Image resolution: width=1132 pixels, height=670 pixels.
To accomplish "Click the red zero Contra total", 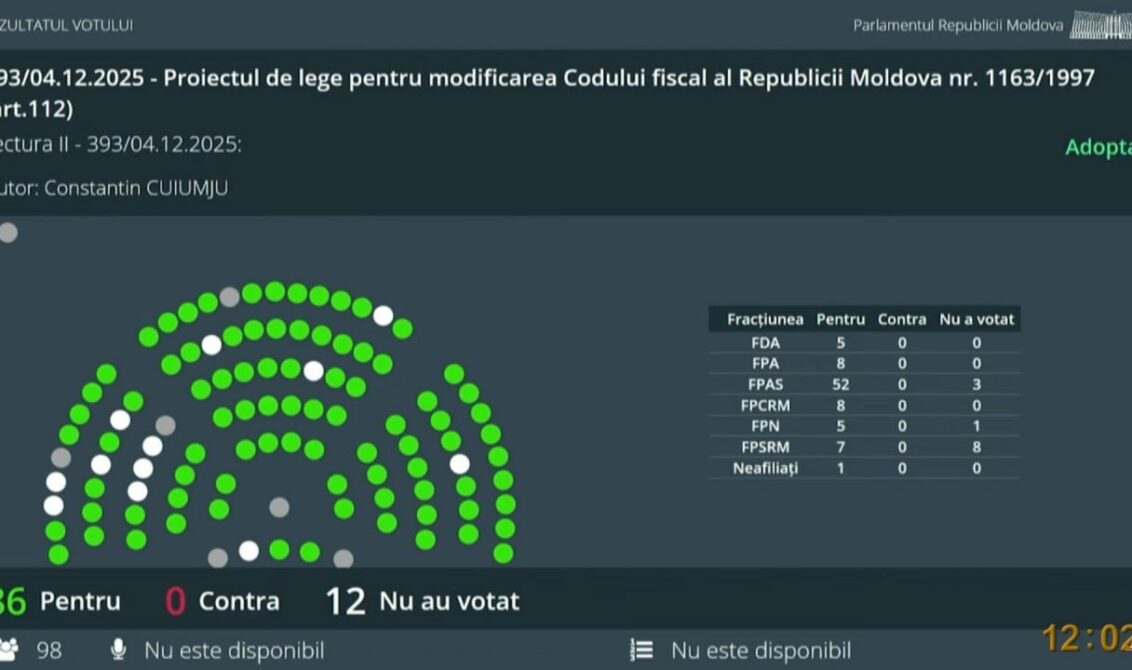I will pyautogui.click(x=175, y=601).
